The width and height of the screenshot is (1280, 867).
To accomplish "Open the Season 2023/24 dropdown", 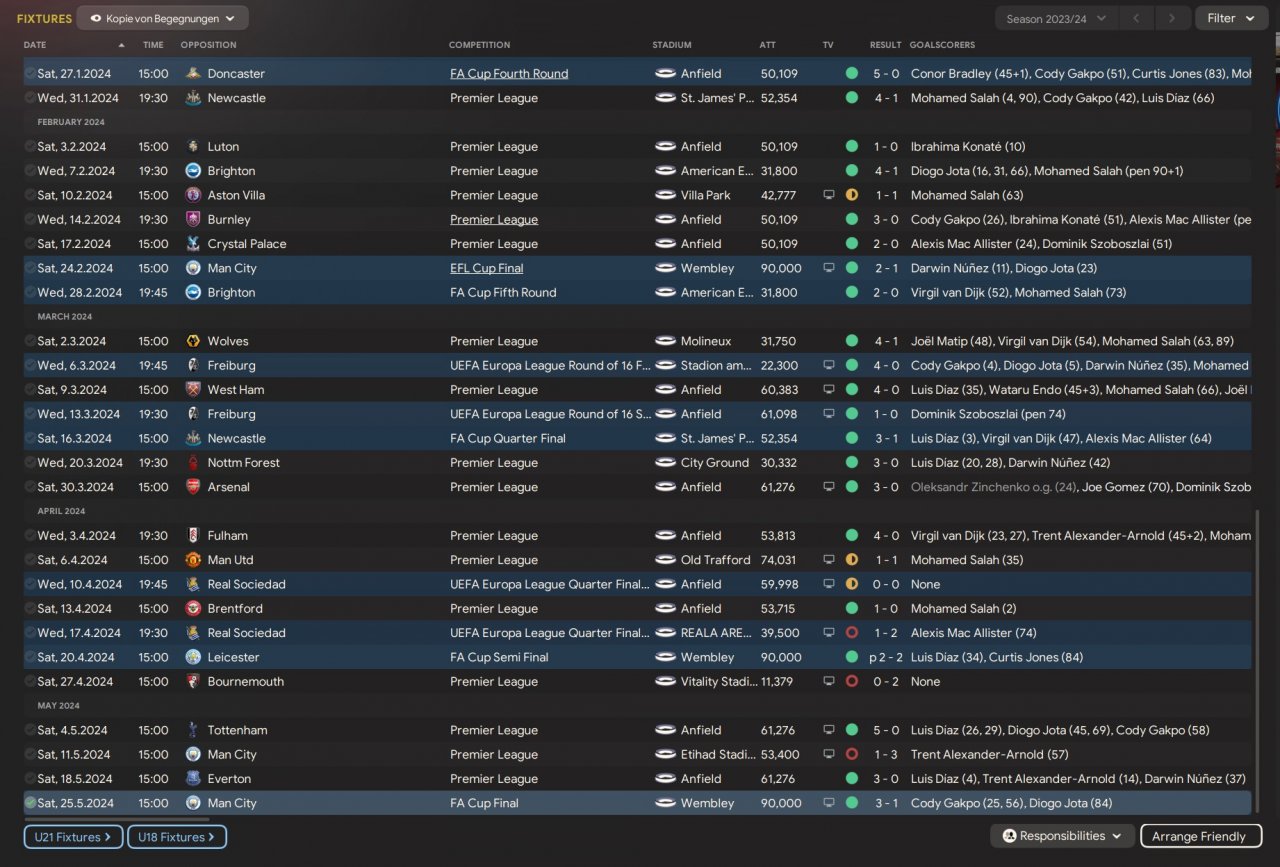I will click(1057, 18).
